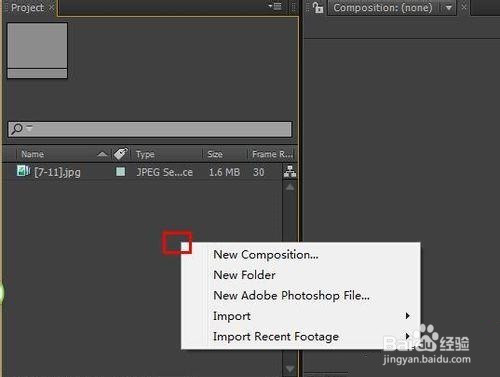The image size is (500, 377).
Task: Click the project search field
Action: click(x=150, y=129)
